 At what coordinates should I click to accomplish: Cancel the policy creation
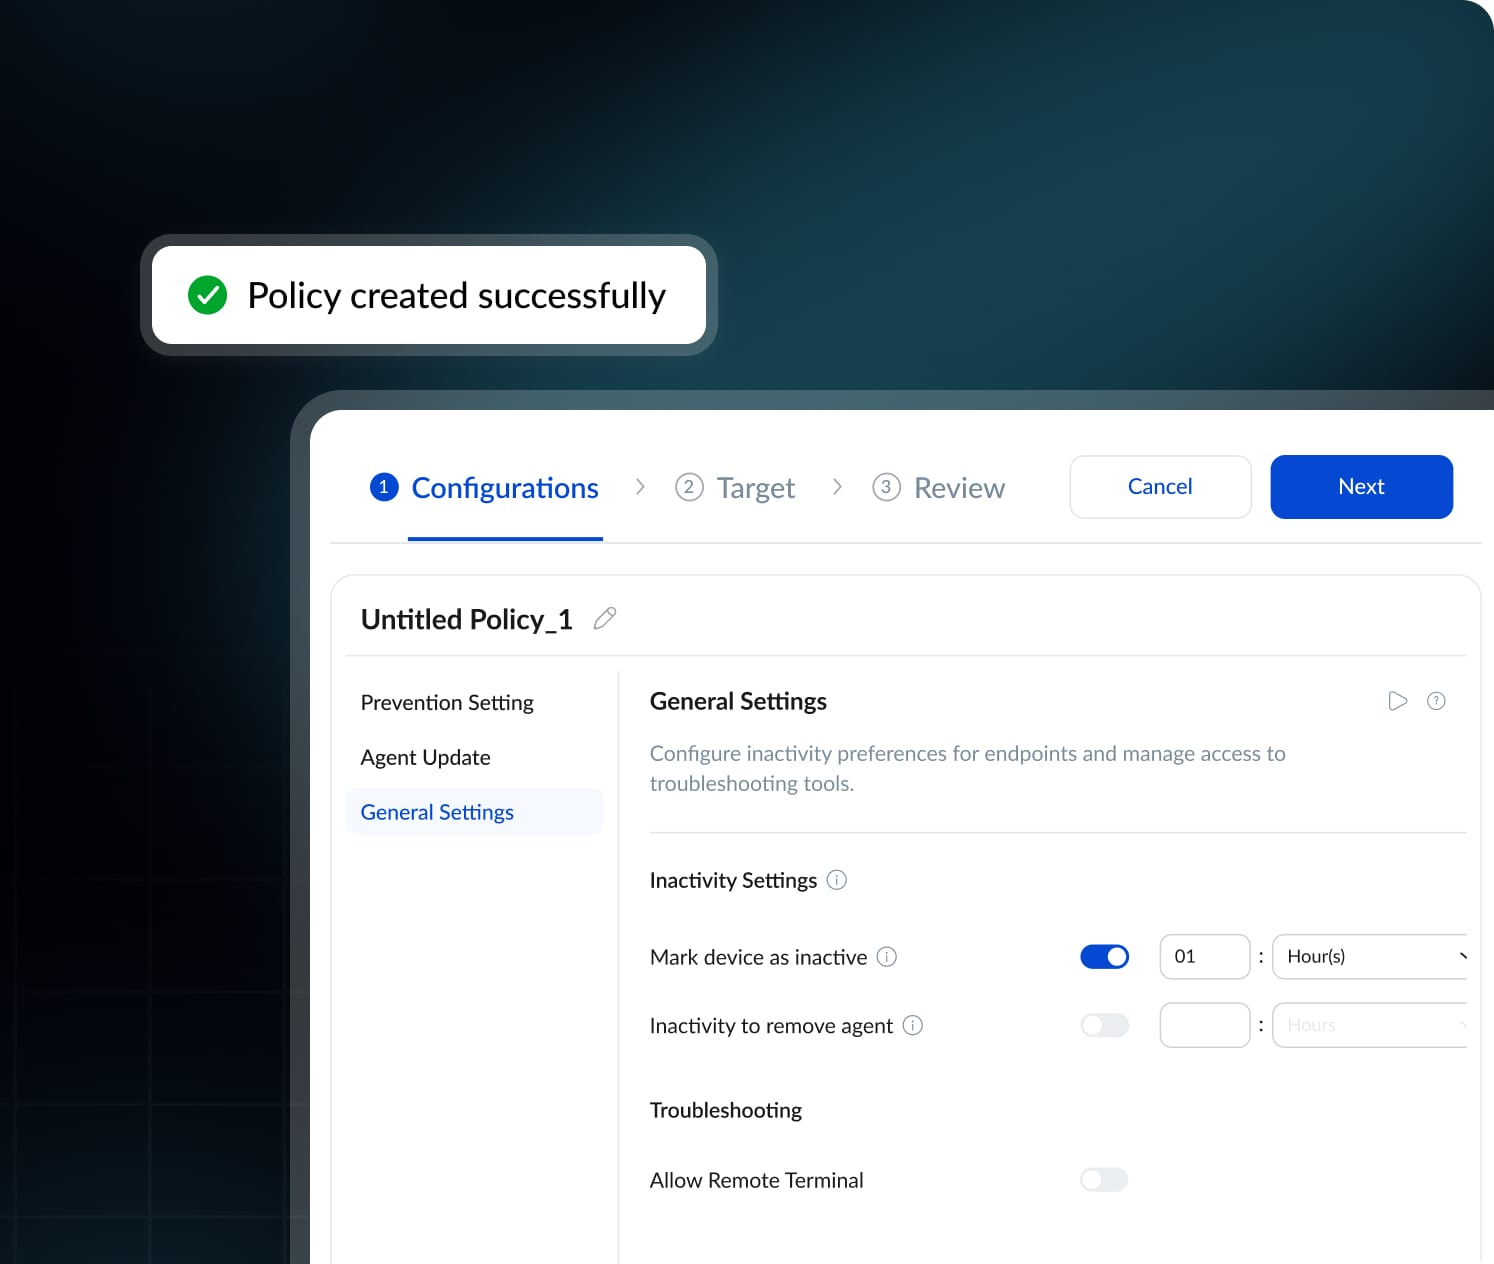1160,487
